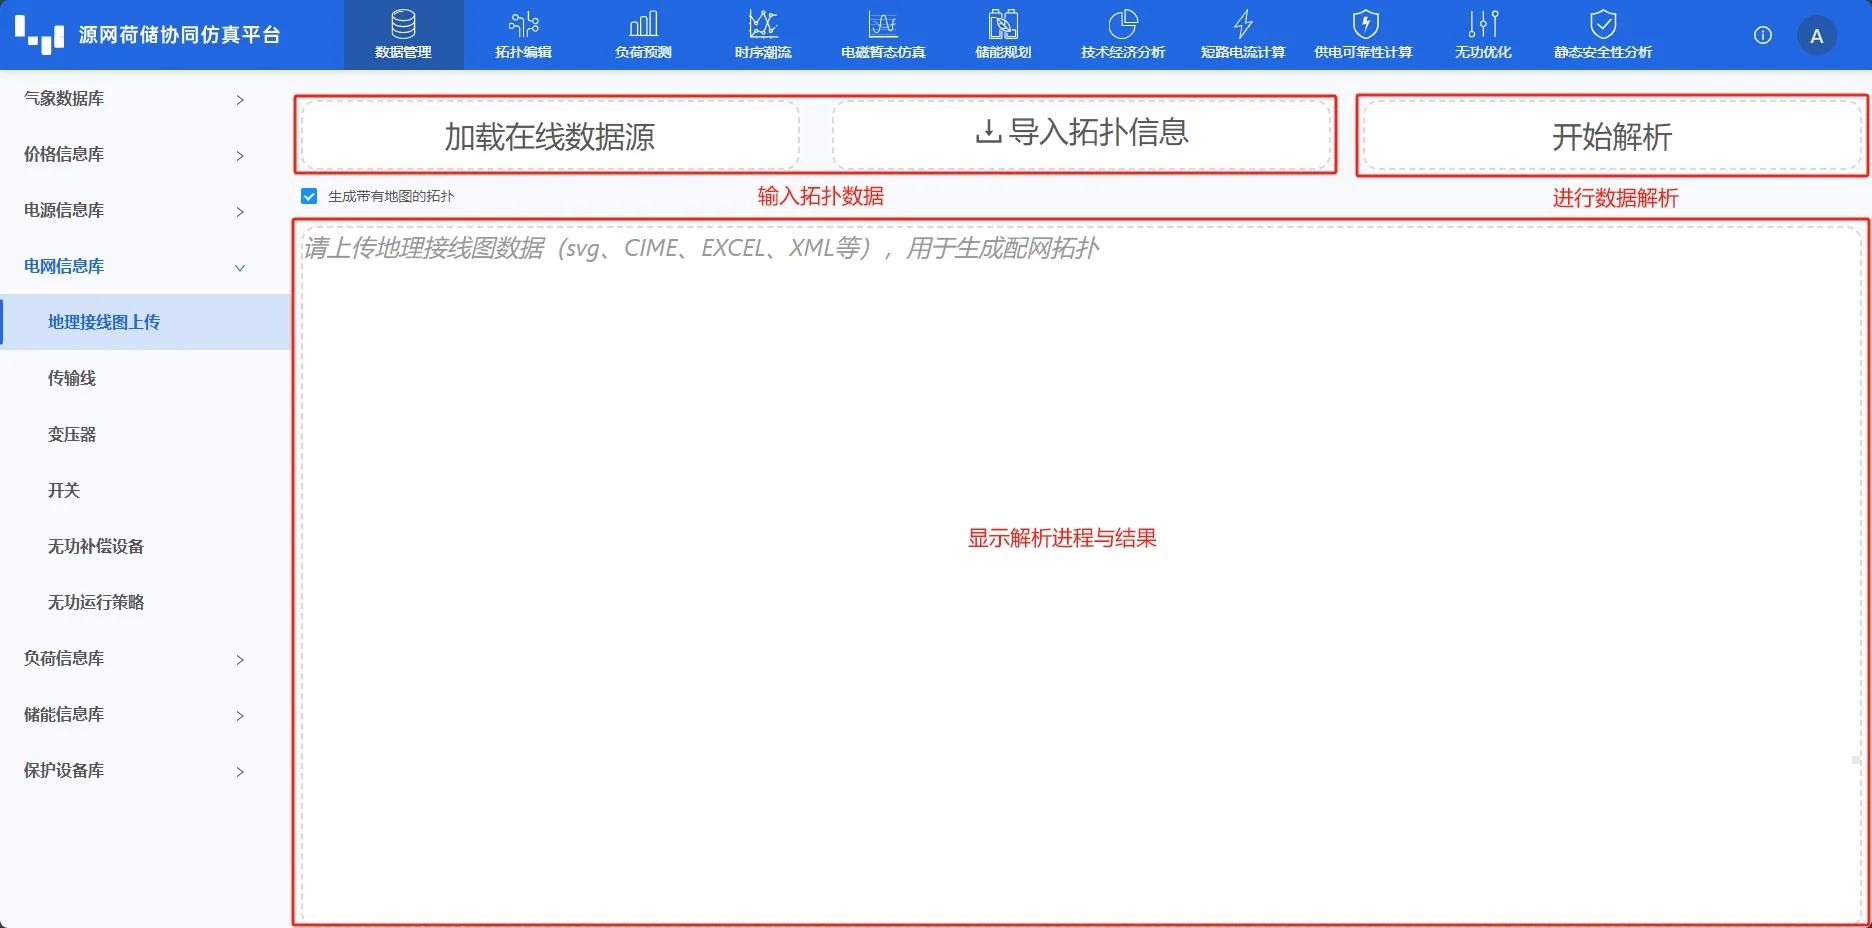Select the 变压器 menu item
The height and width of the screenshot is (928, 1872).
(x=146, y=434)
